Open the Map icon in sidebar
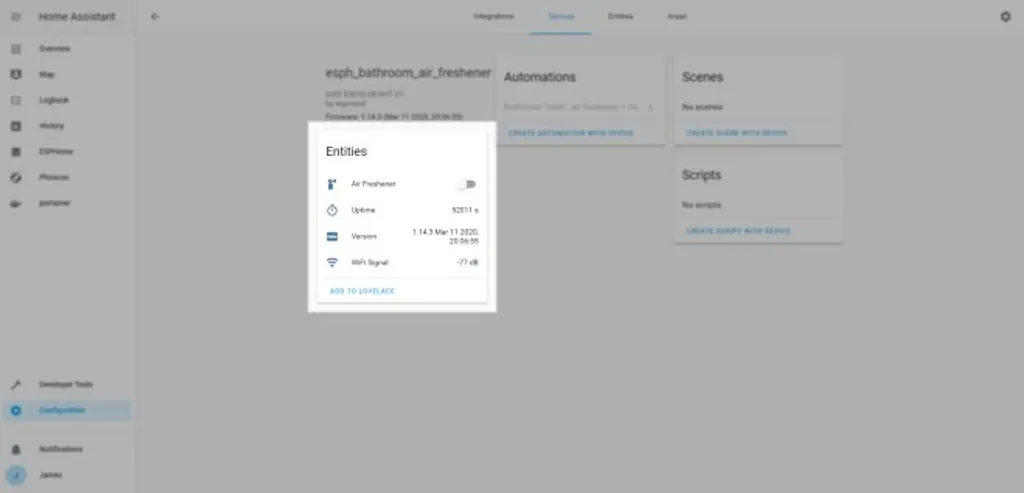 (x=16, y=74)
